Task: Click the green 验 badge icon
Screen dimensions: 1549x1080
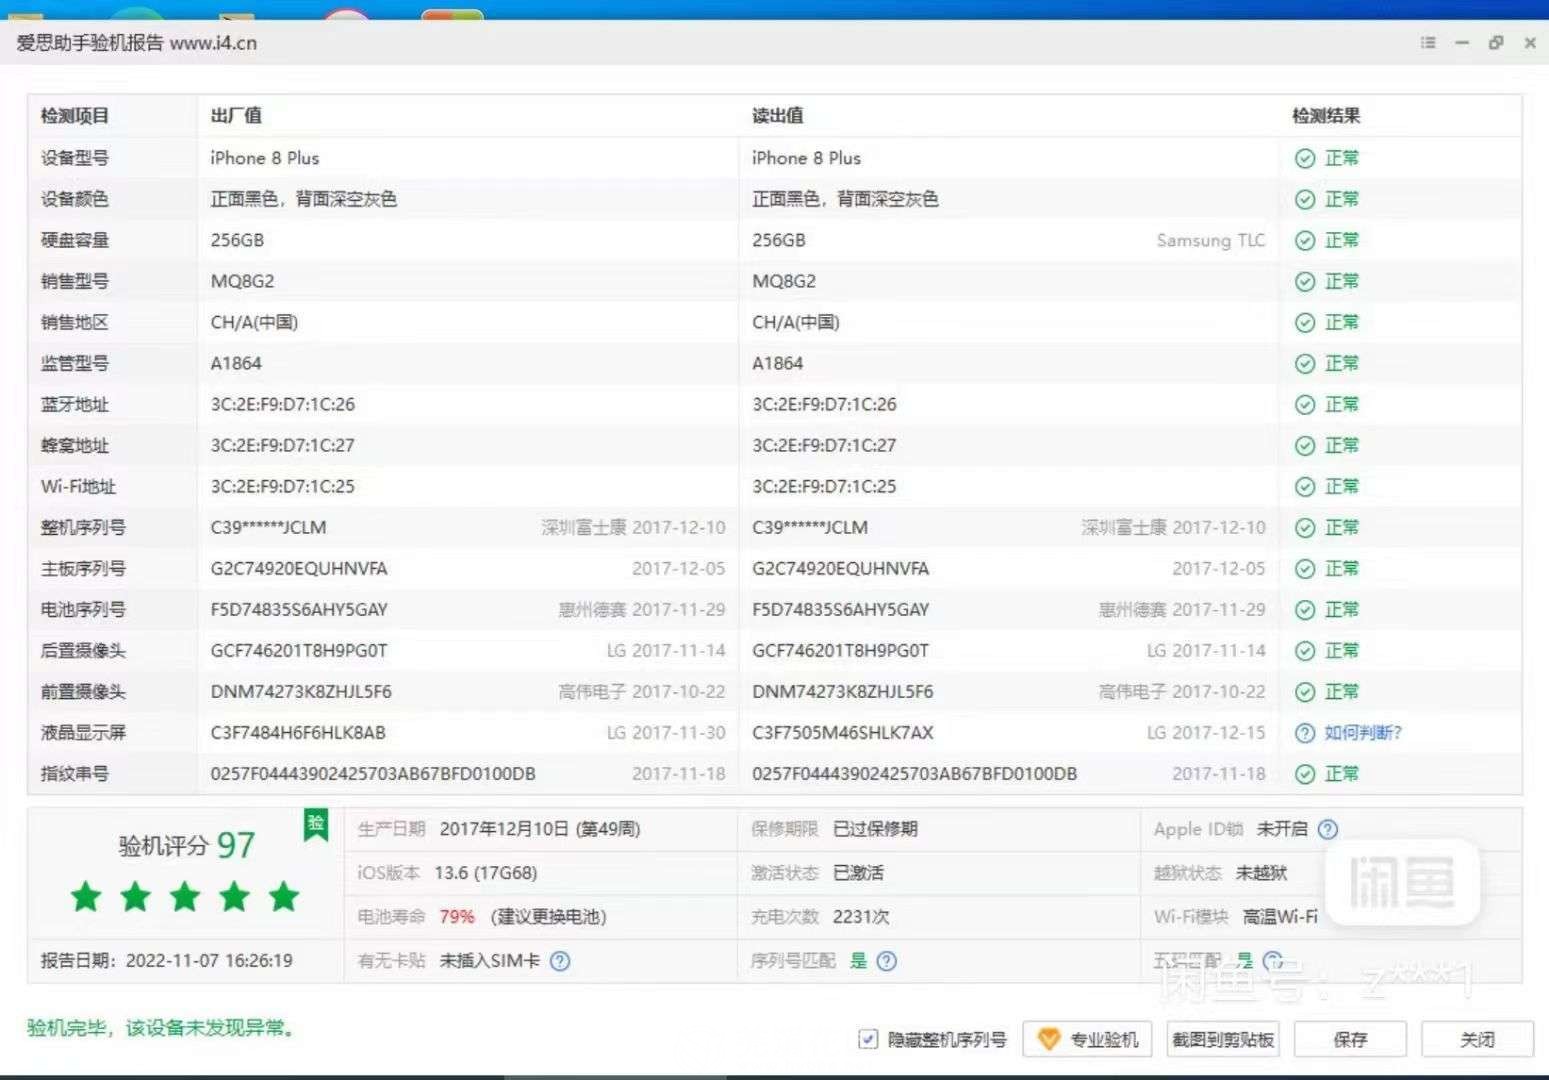Action: pos(316,825)
